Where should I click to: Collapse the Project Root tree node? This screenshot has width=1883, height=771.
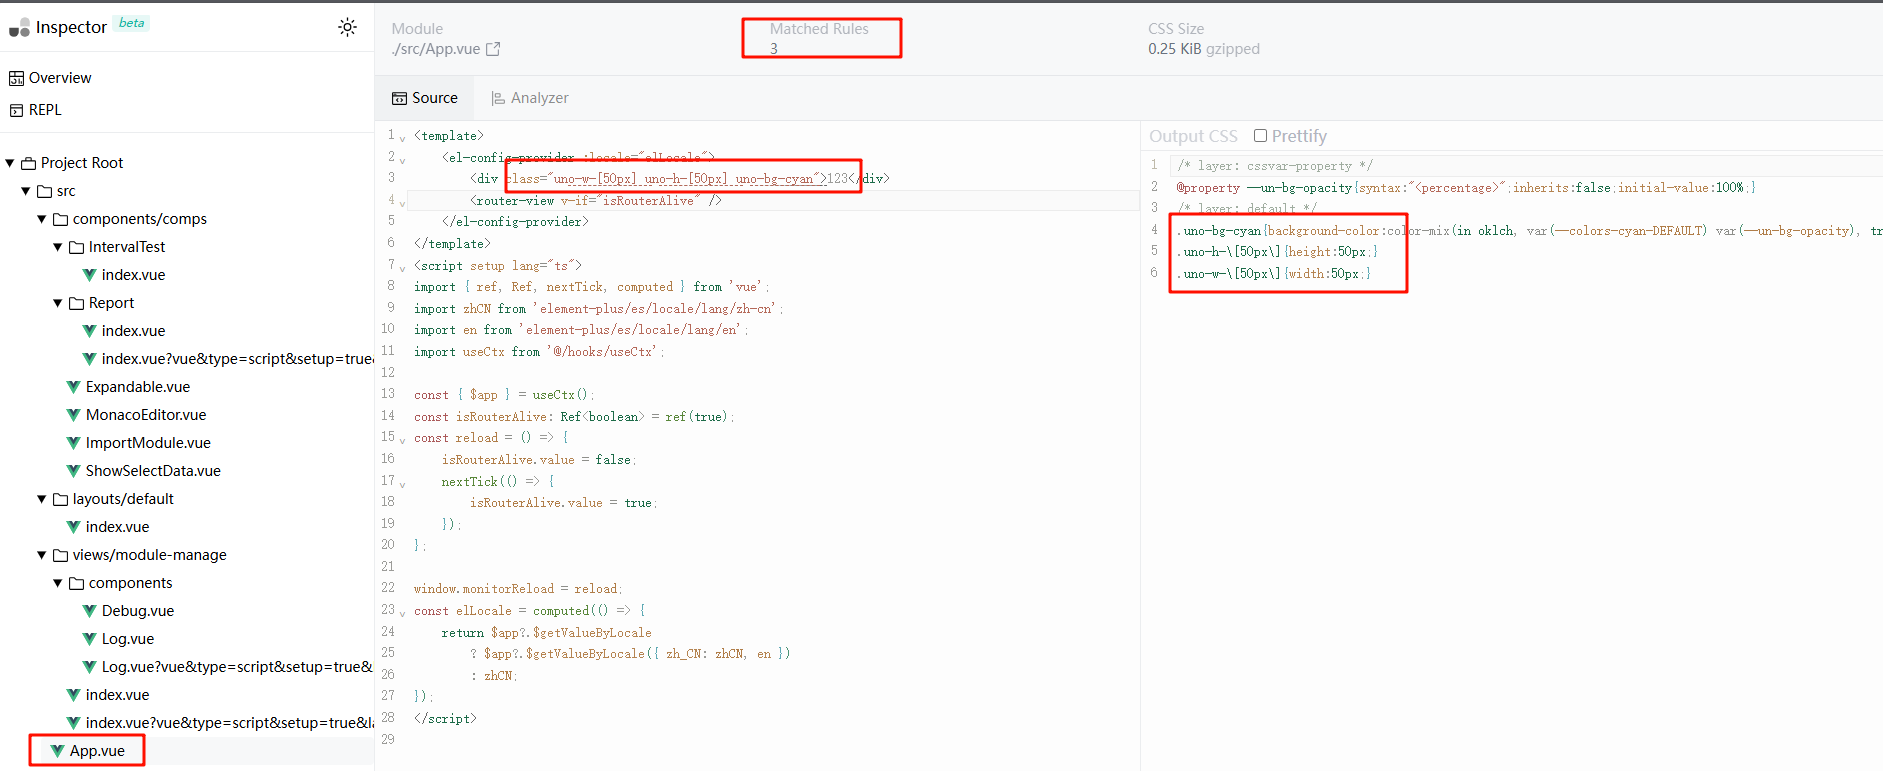coord(10,163)
